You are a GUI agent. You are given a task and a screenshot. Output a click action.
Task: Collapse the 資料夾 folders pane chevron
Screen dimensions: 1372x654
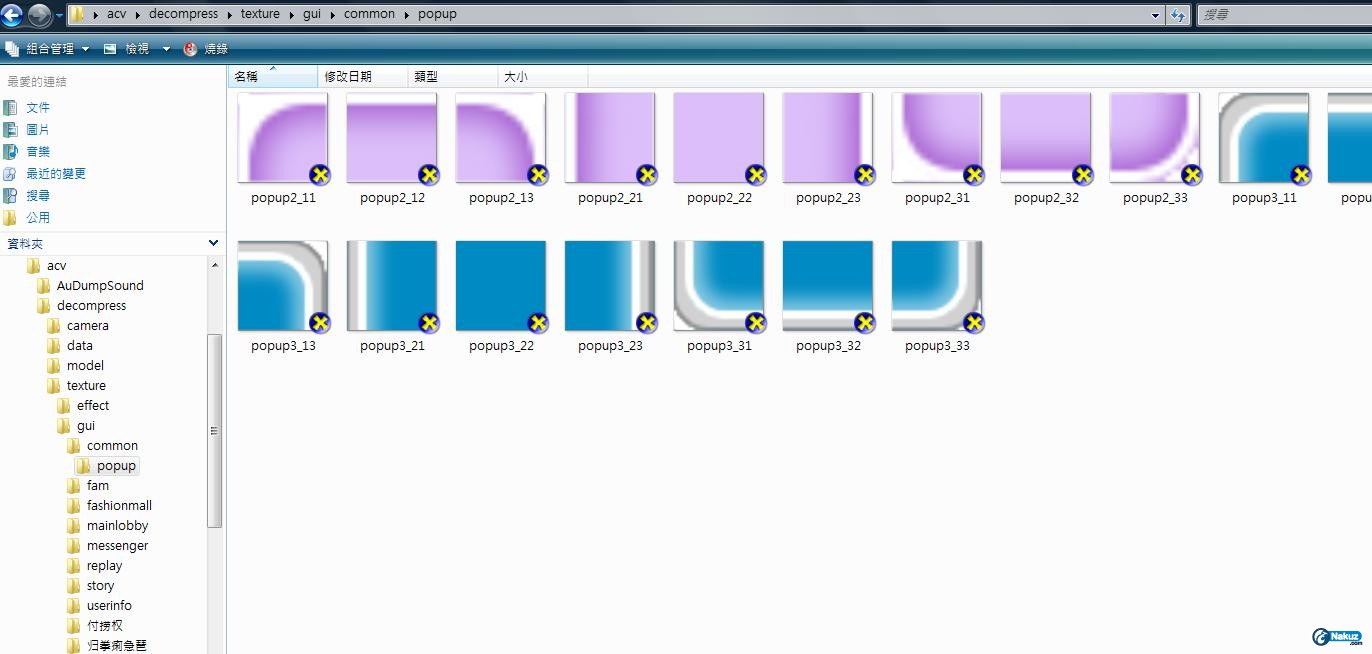point(213,243)
